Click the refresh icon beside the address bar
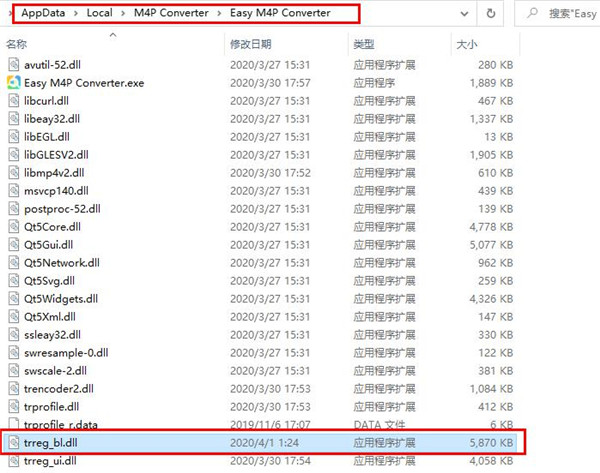Screen dimensions: 600x473 coord(491,13)
